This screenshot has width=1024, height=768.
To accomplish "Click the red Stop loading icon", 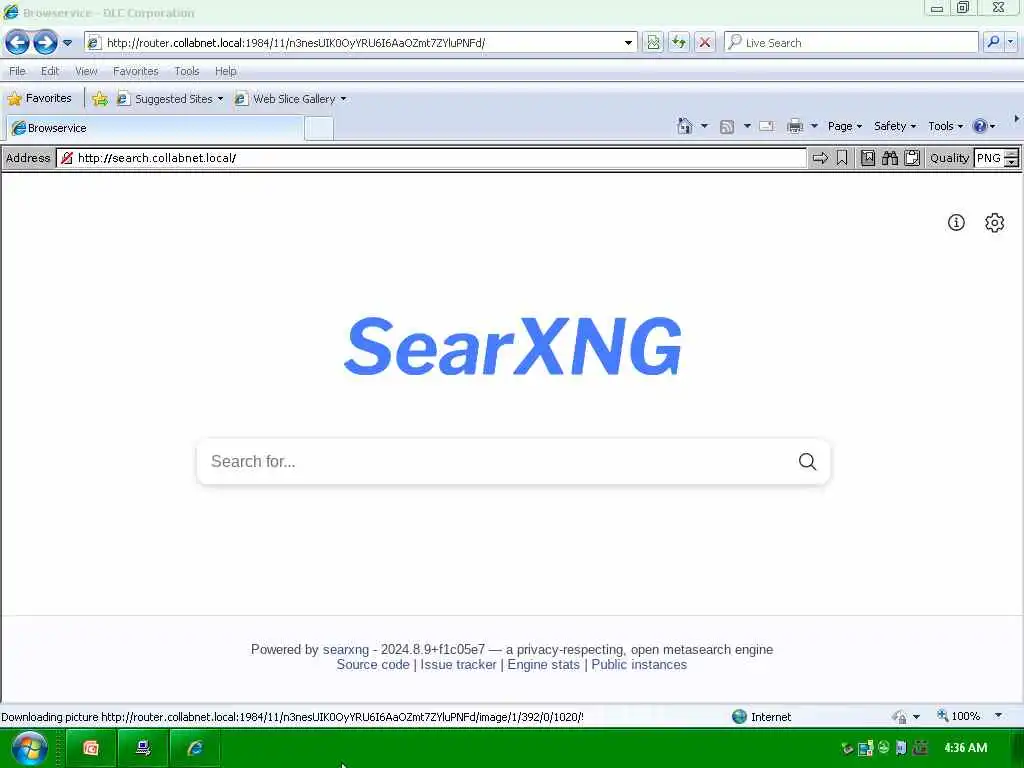I will (705, 43).
